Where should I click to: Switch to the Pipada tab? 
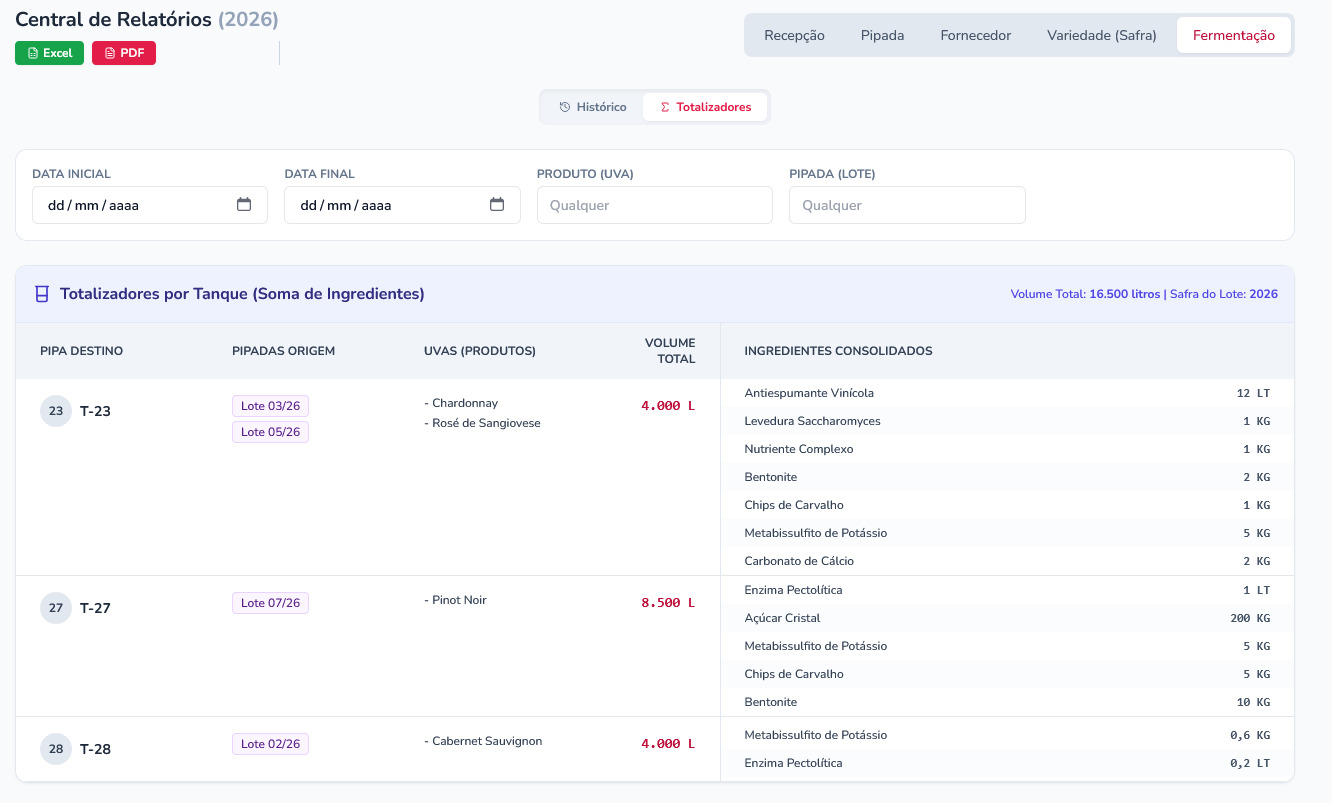click(x=882, y=35)
